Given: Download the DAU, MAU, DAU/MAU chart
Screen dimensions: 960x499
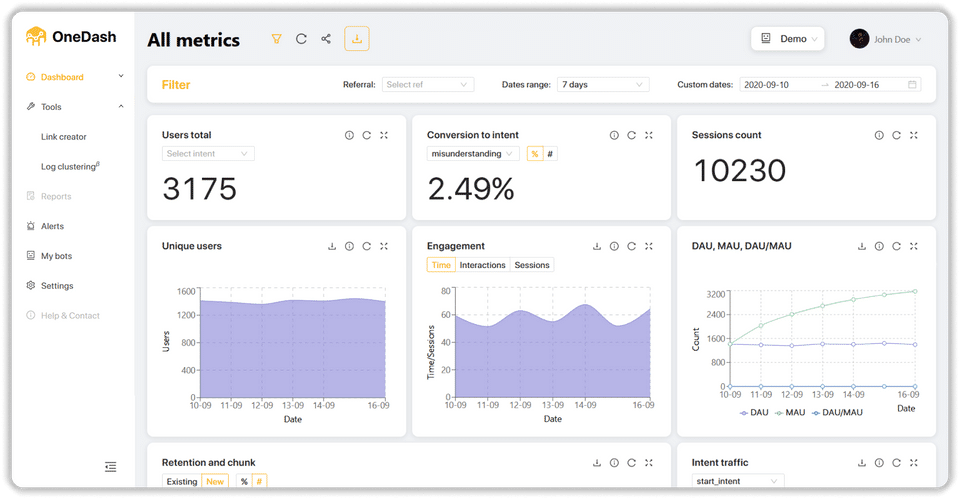Looking at the screenshot, I should coord(861,246).
